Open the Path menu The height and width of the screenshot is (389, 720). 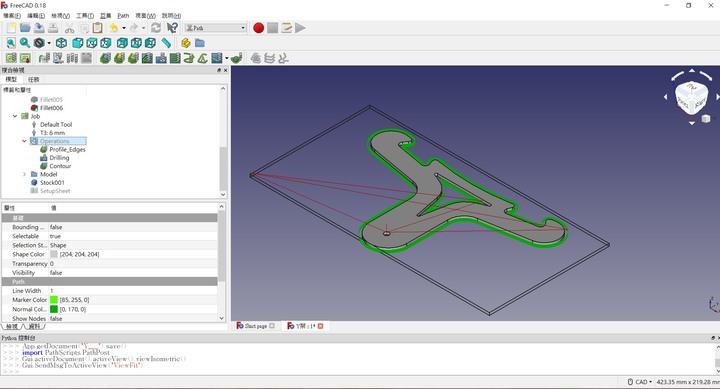coord(123,16)
